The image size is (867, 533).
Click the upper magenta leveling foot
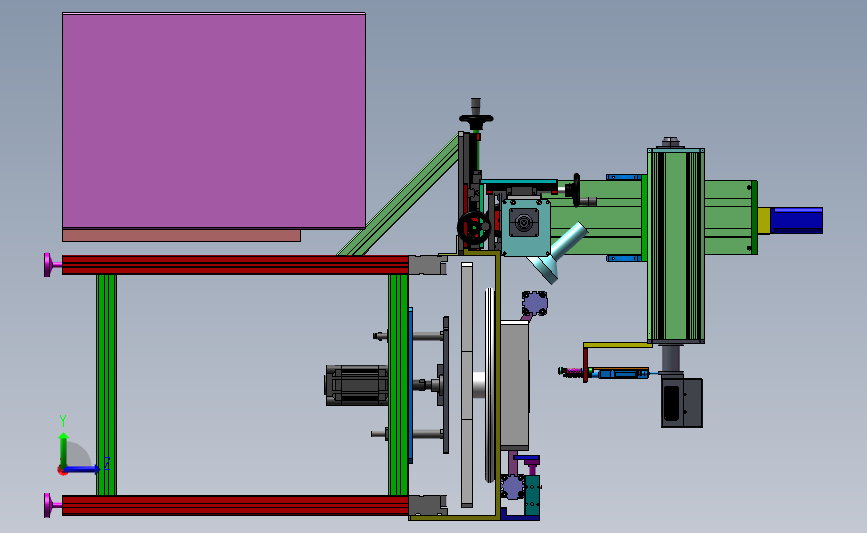point(52,265)
